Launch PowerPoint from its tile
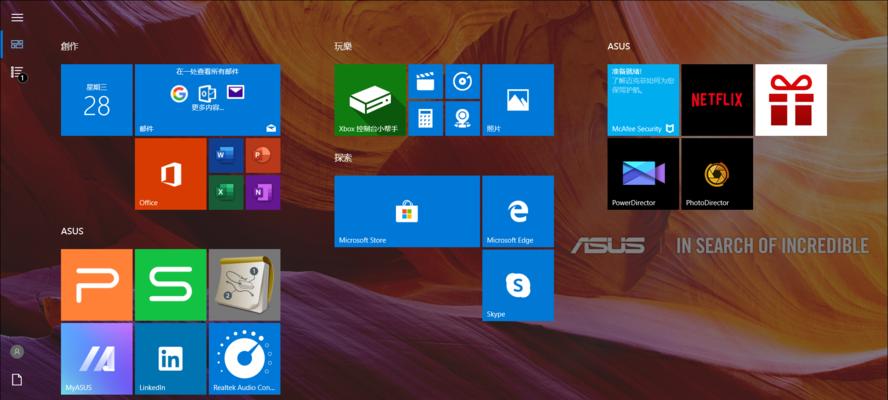 (263, 155)
